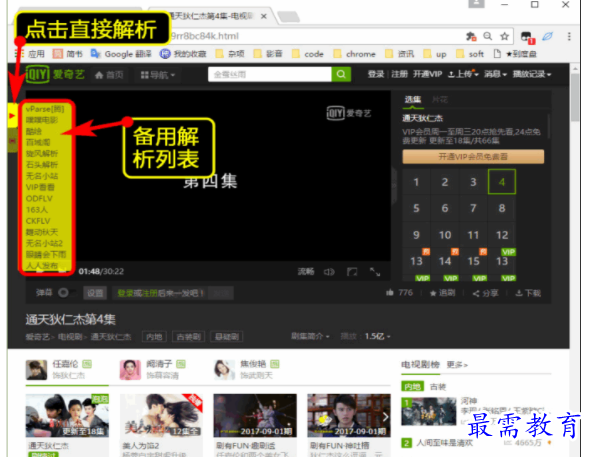Open the extension icon with red badge

pos(527,37)
